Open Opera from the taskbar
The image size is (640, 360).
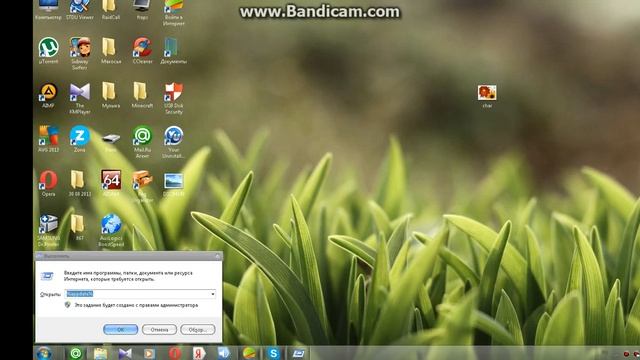pyautogui.click(x=175, y=353)
